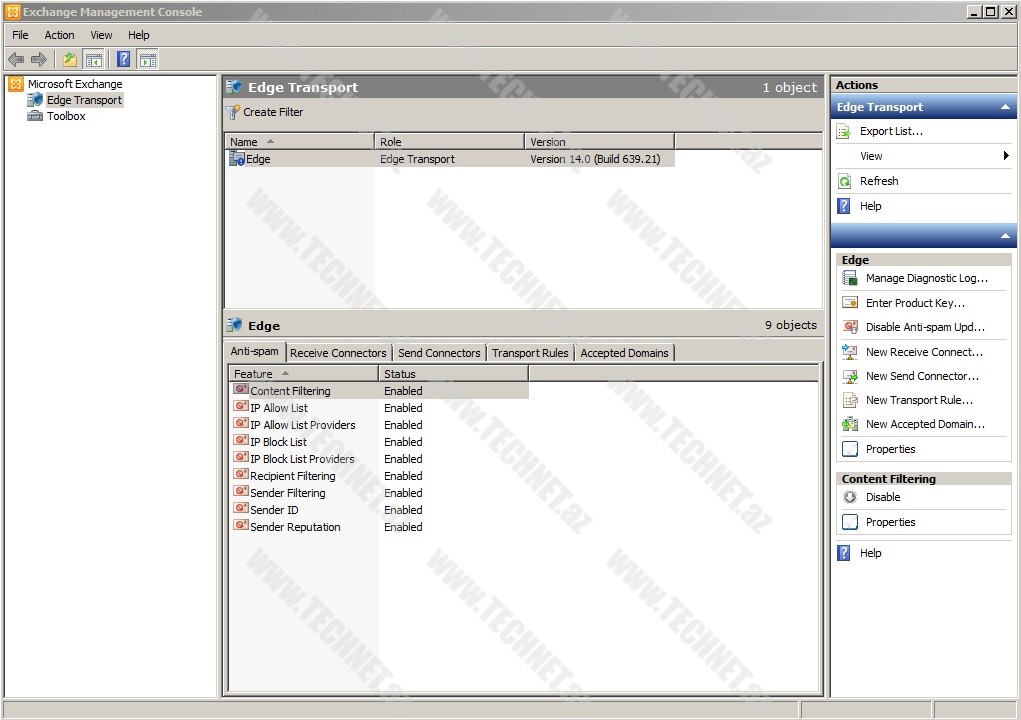
Task: Expand the View submenu arrow
Action: pos(1005,156)
